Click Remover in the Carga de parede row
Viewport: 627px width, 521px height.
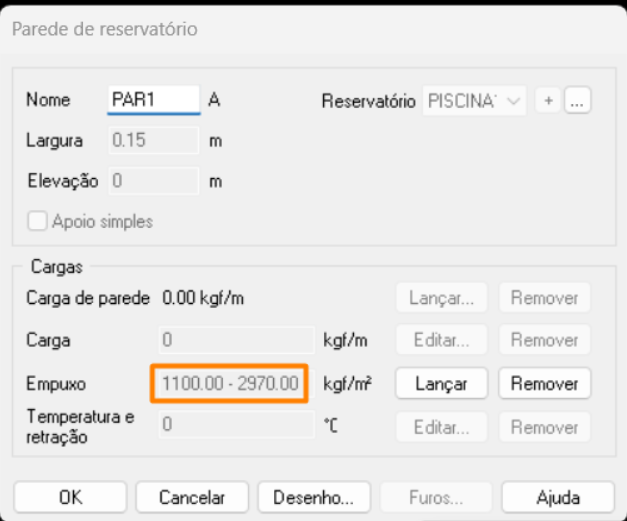tap(545, 298)
